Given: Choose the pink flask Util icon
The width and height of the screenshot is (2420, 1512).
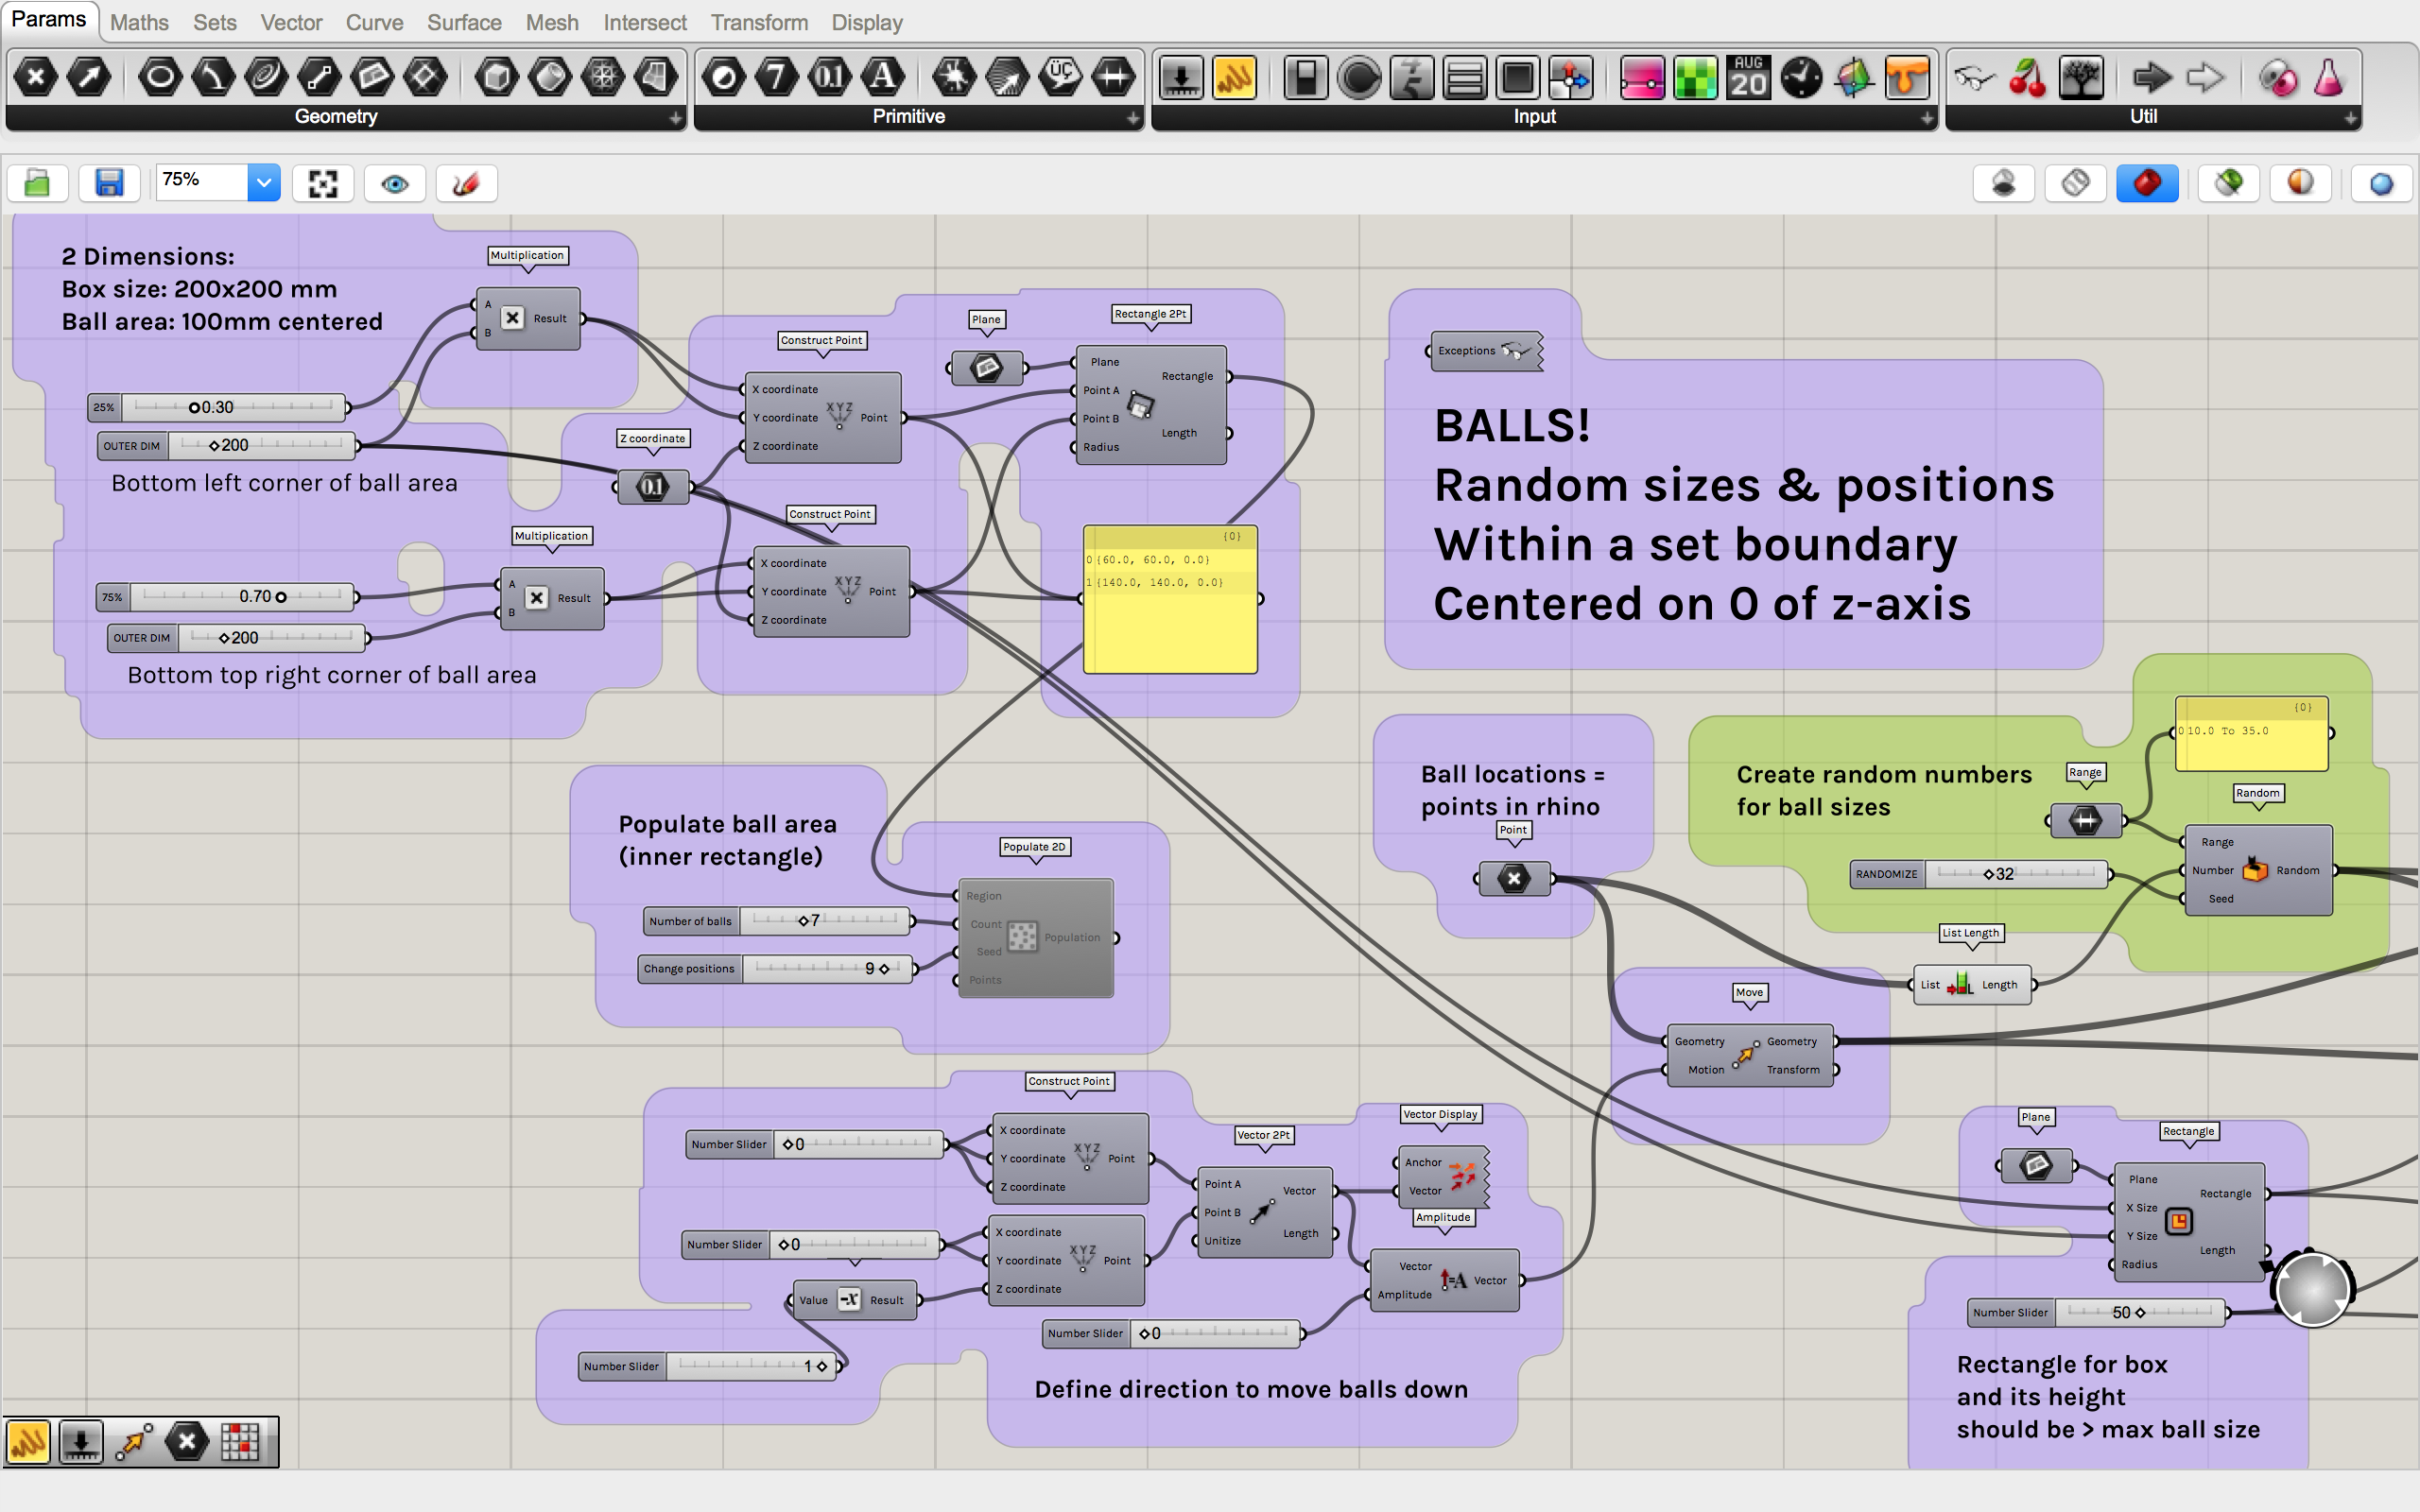Looking at the screenshot, I should point(2329,77).
